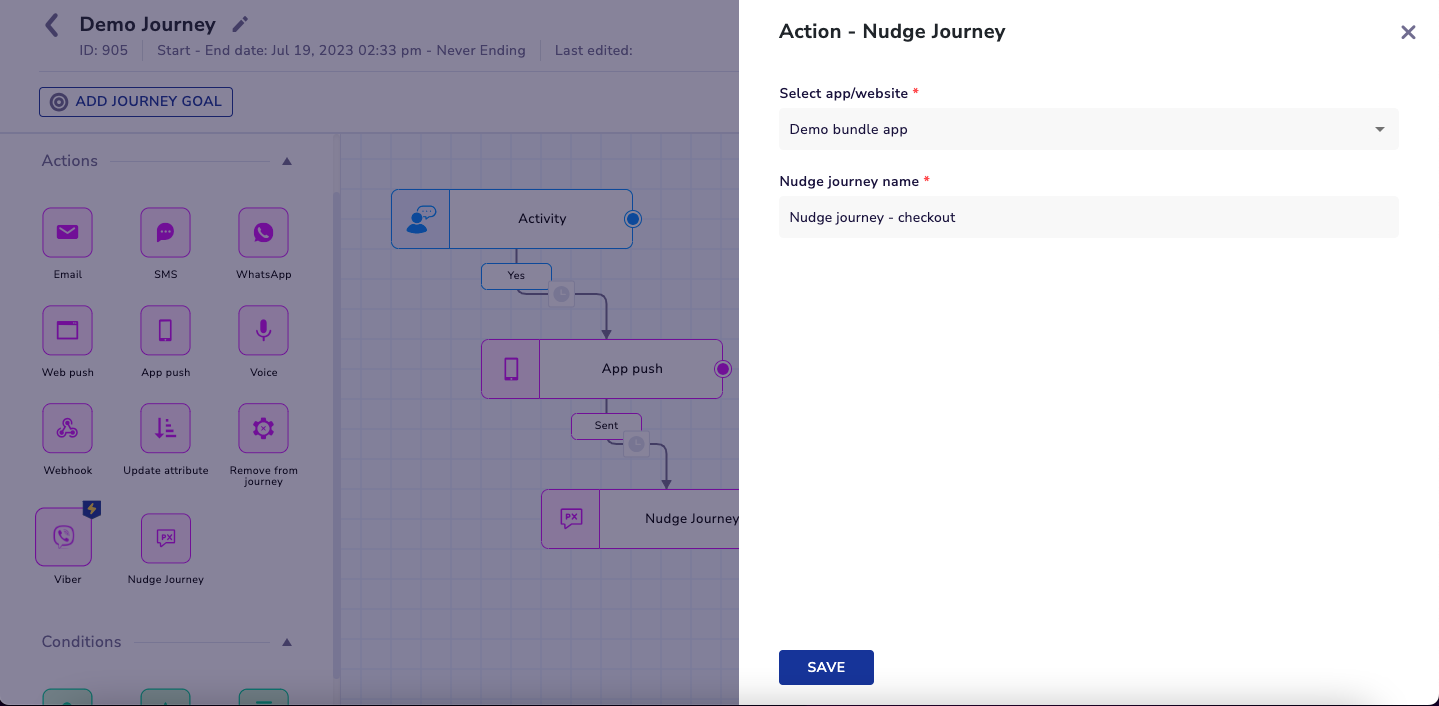Click the Yes branch label
Screen dimensions: 1439x706
tap(516, 276)
